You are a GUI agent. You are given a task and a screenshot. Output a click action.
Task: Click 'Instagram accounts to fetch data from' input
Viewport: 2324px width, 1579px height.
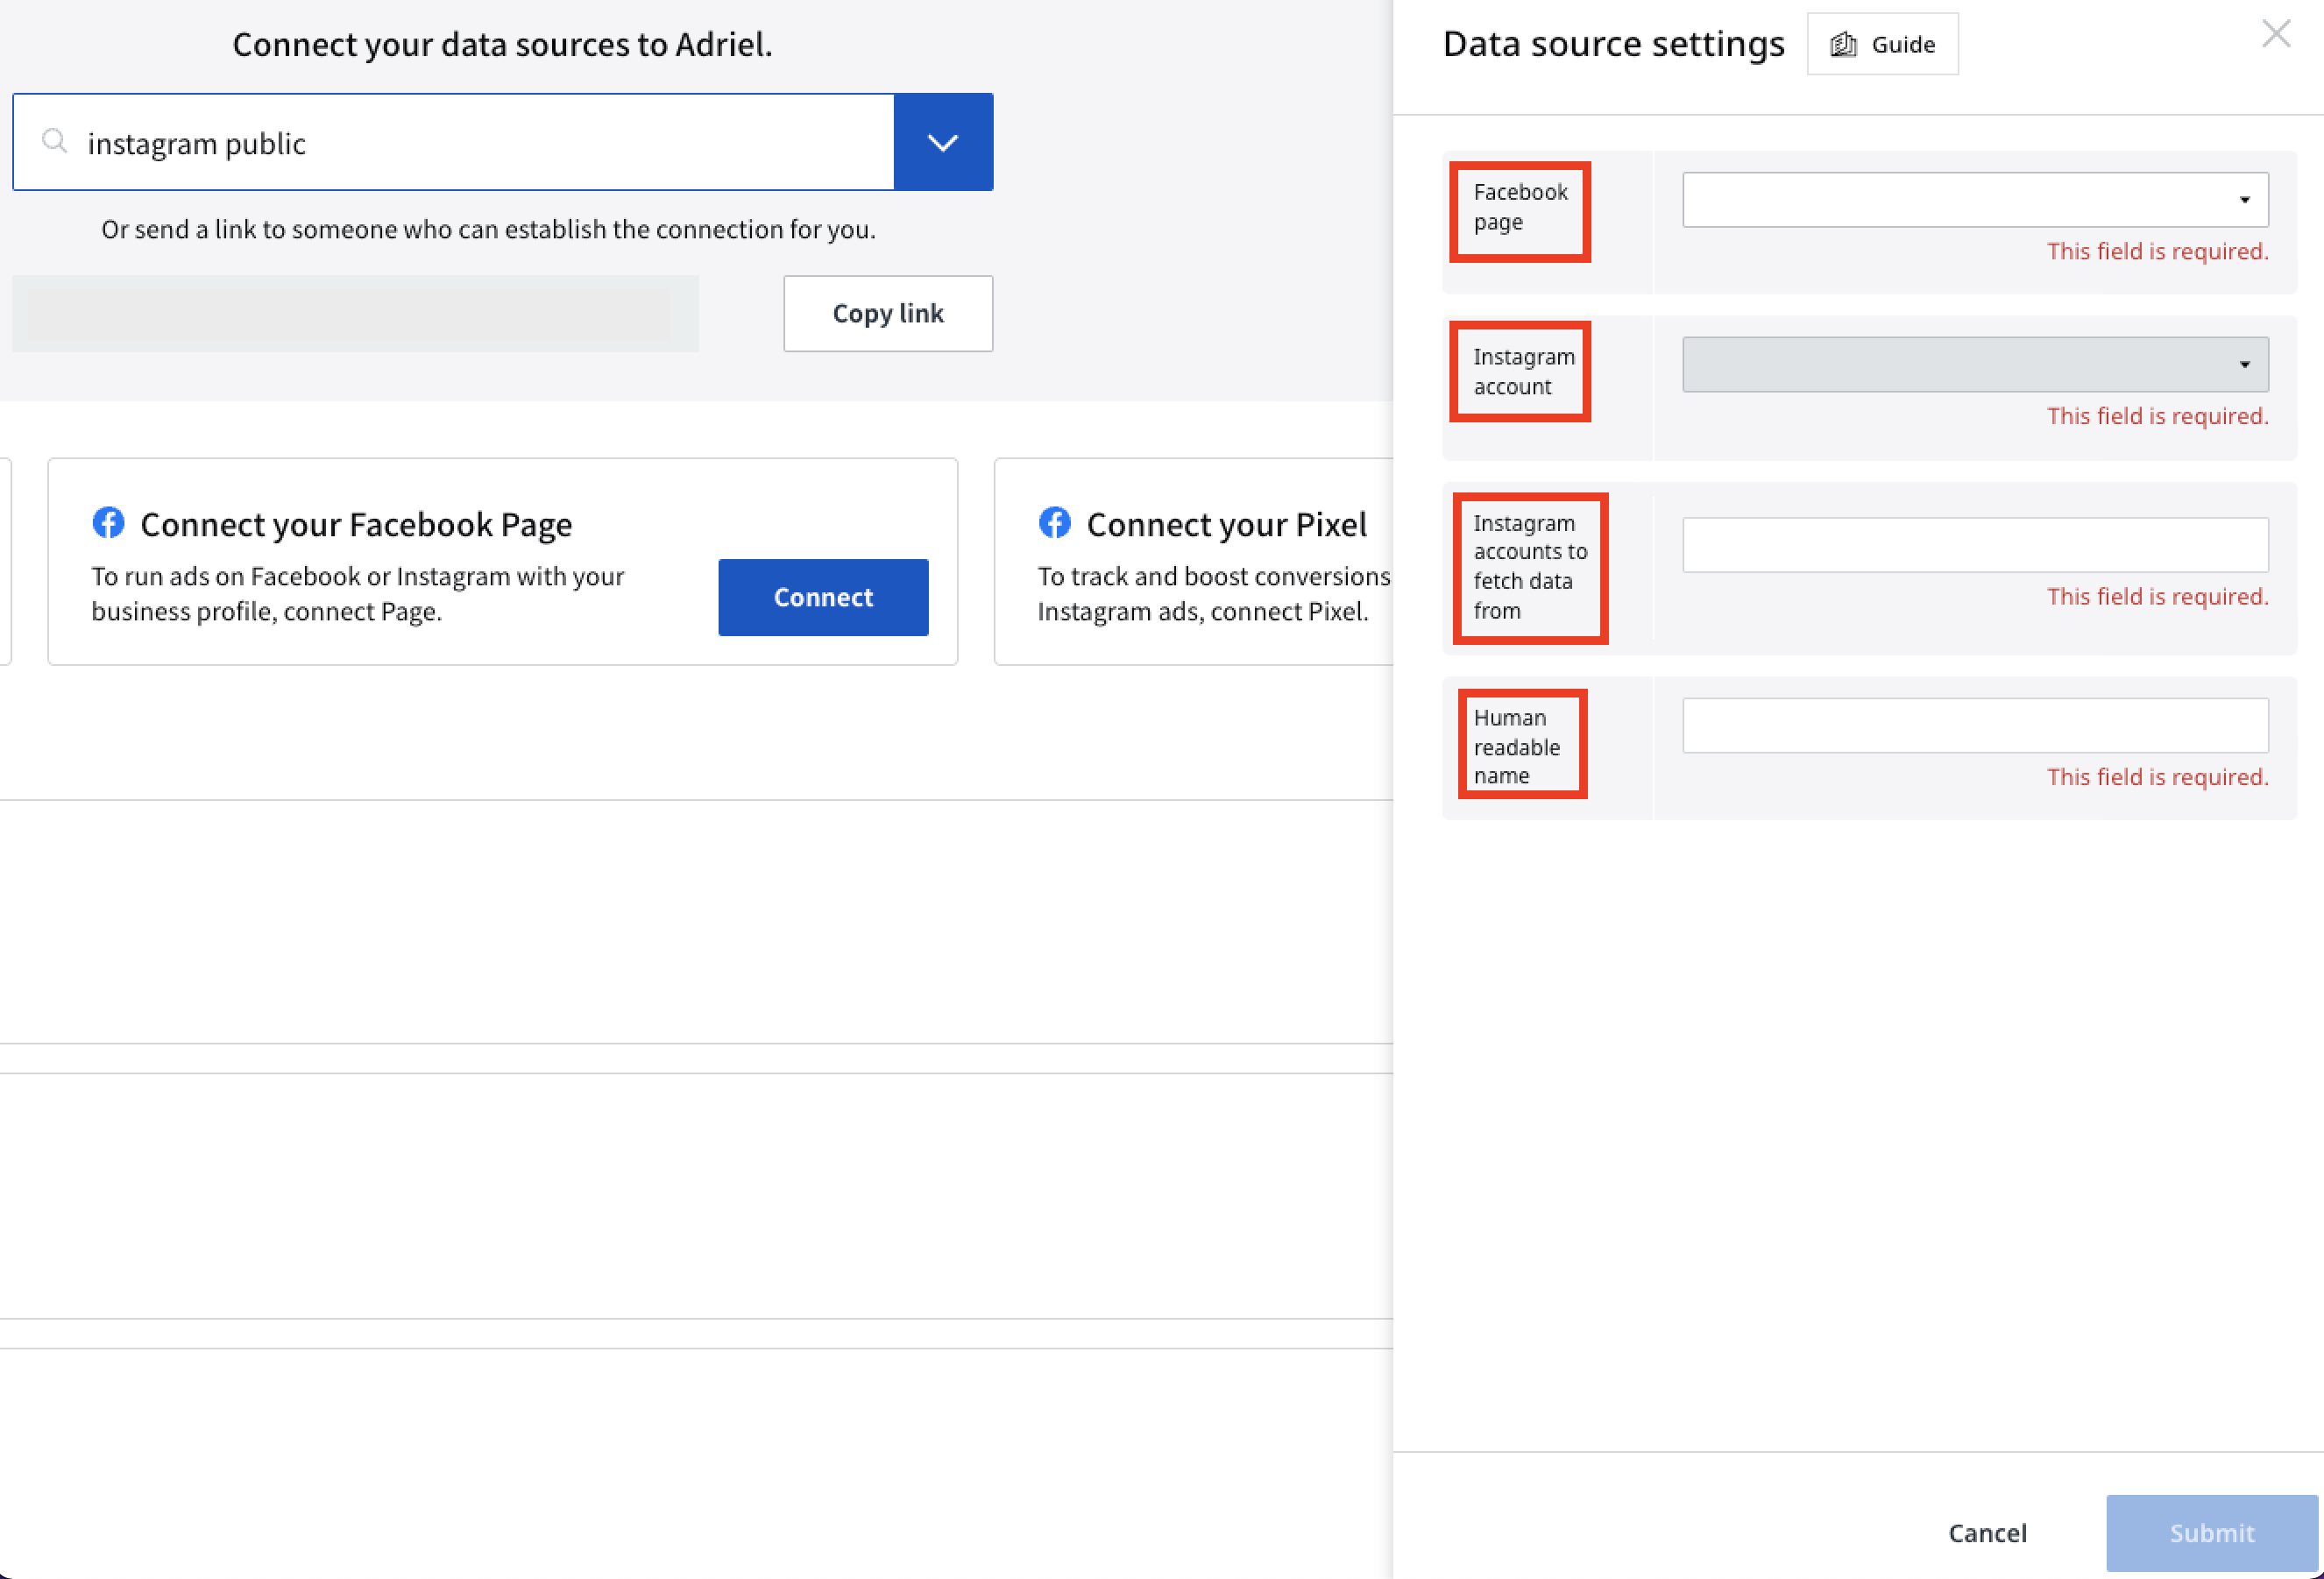pyautogui.click(x=1975, y=544)
